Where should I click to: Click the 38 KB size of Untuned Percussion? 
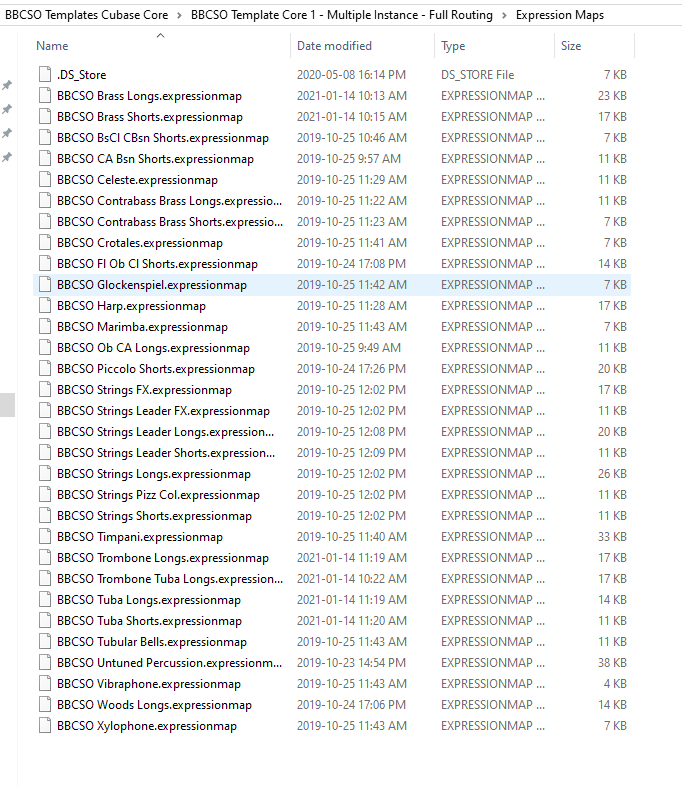tap(612, 663)
